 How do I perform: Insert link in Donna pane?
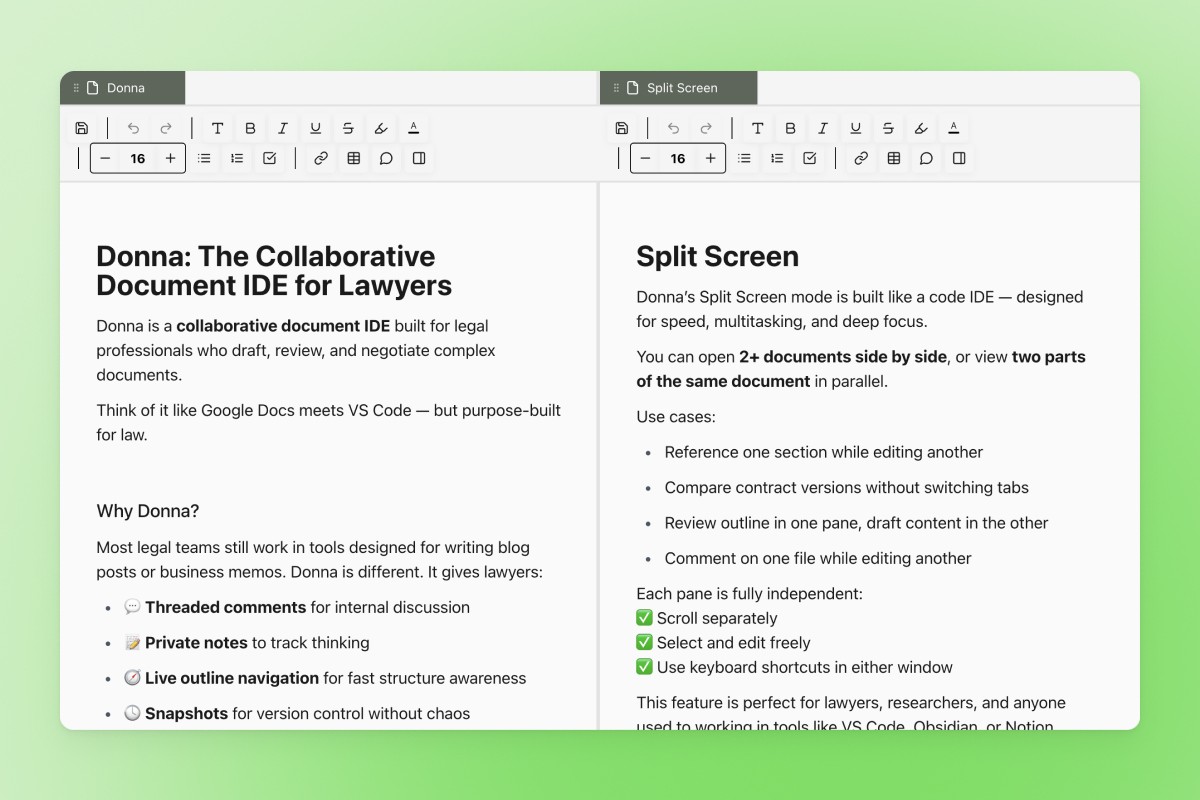pyautogui.click(x=321, y=158)
